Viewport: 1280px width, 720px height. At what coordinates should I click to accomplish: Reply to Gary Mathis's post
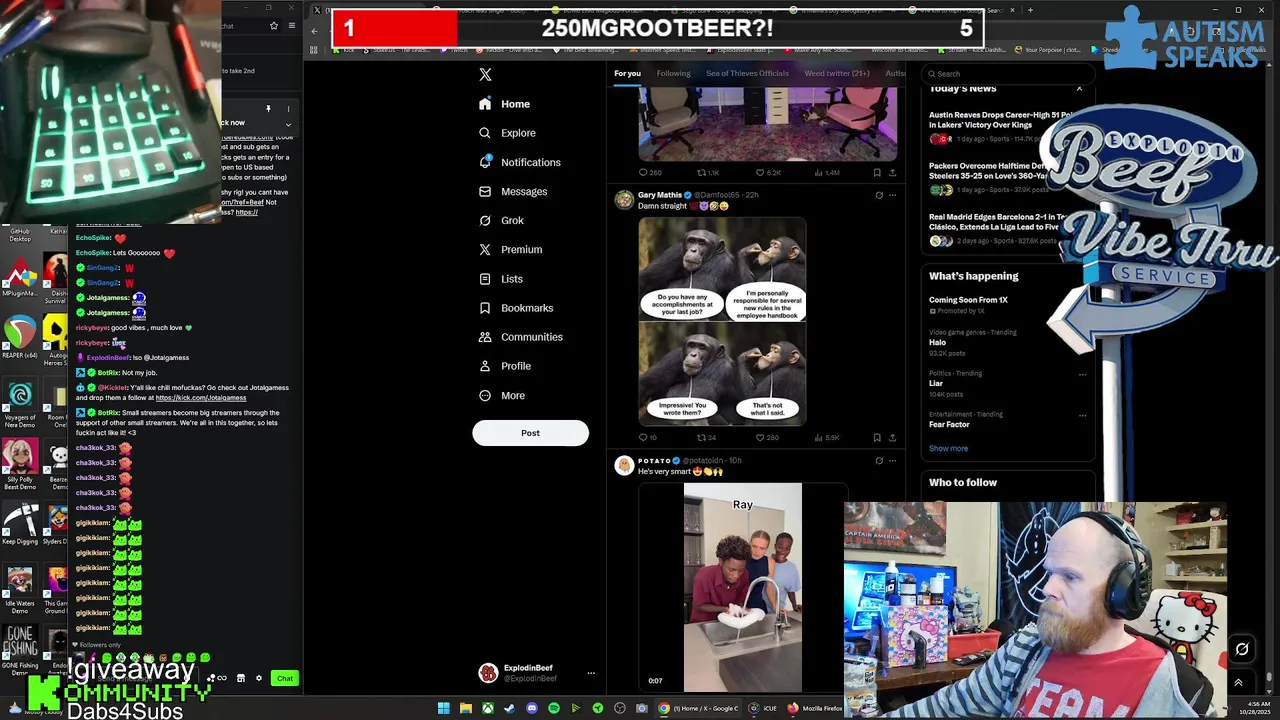pos(647,437)
